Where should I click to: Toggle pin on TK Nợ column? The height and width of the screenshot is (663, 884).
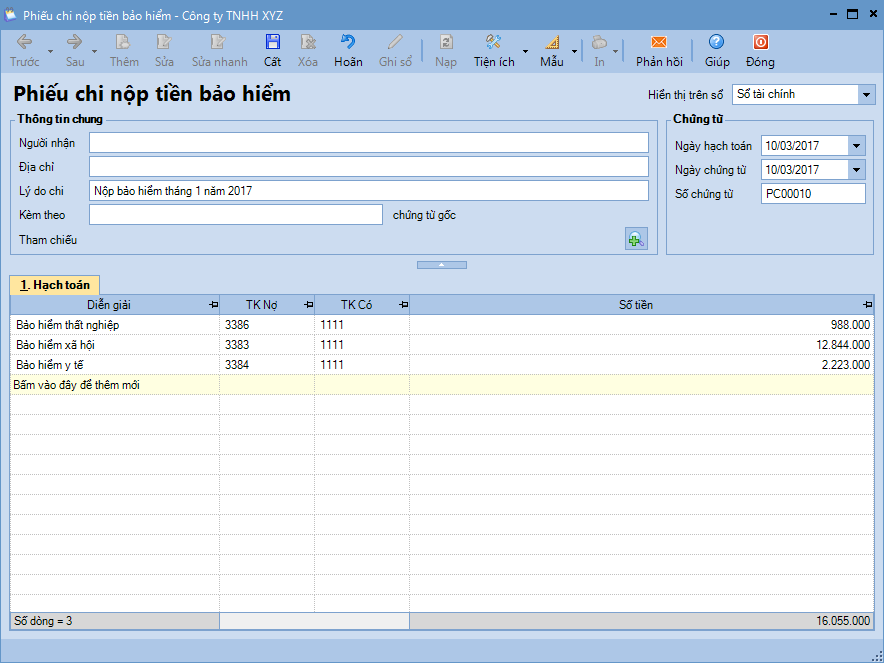pos(307,305)
